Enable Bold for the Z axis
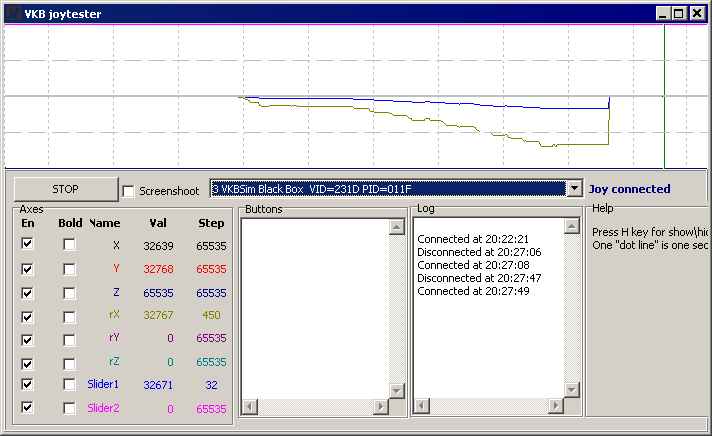Image resolution: width=712 pixels, height=436 pixels. [69, 293]
